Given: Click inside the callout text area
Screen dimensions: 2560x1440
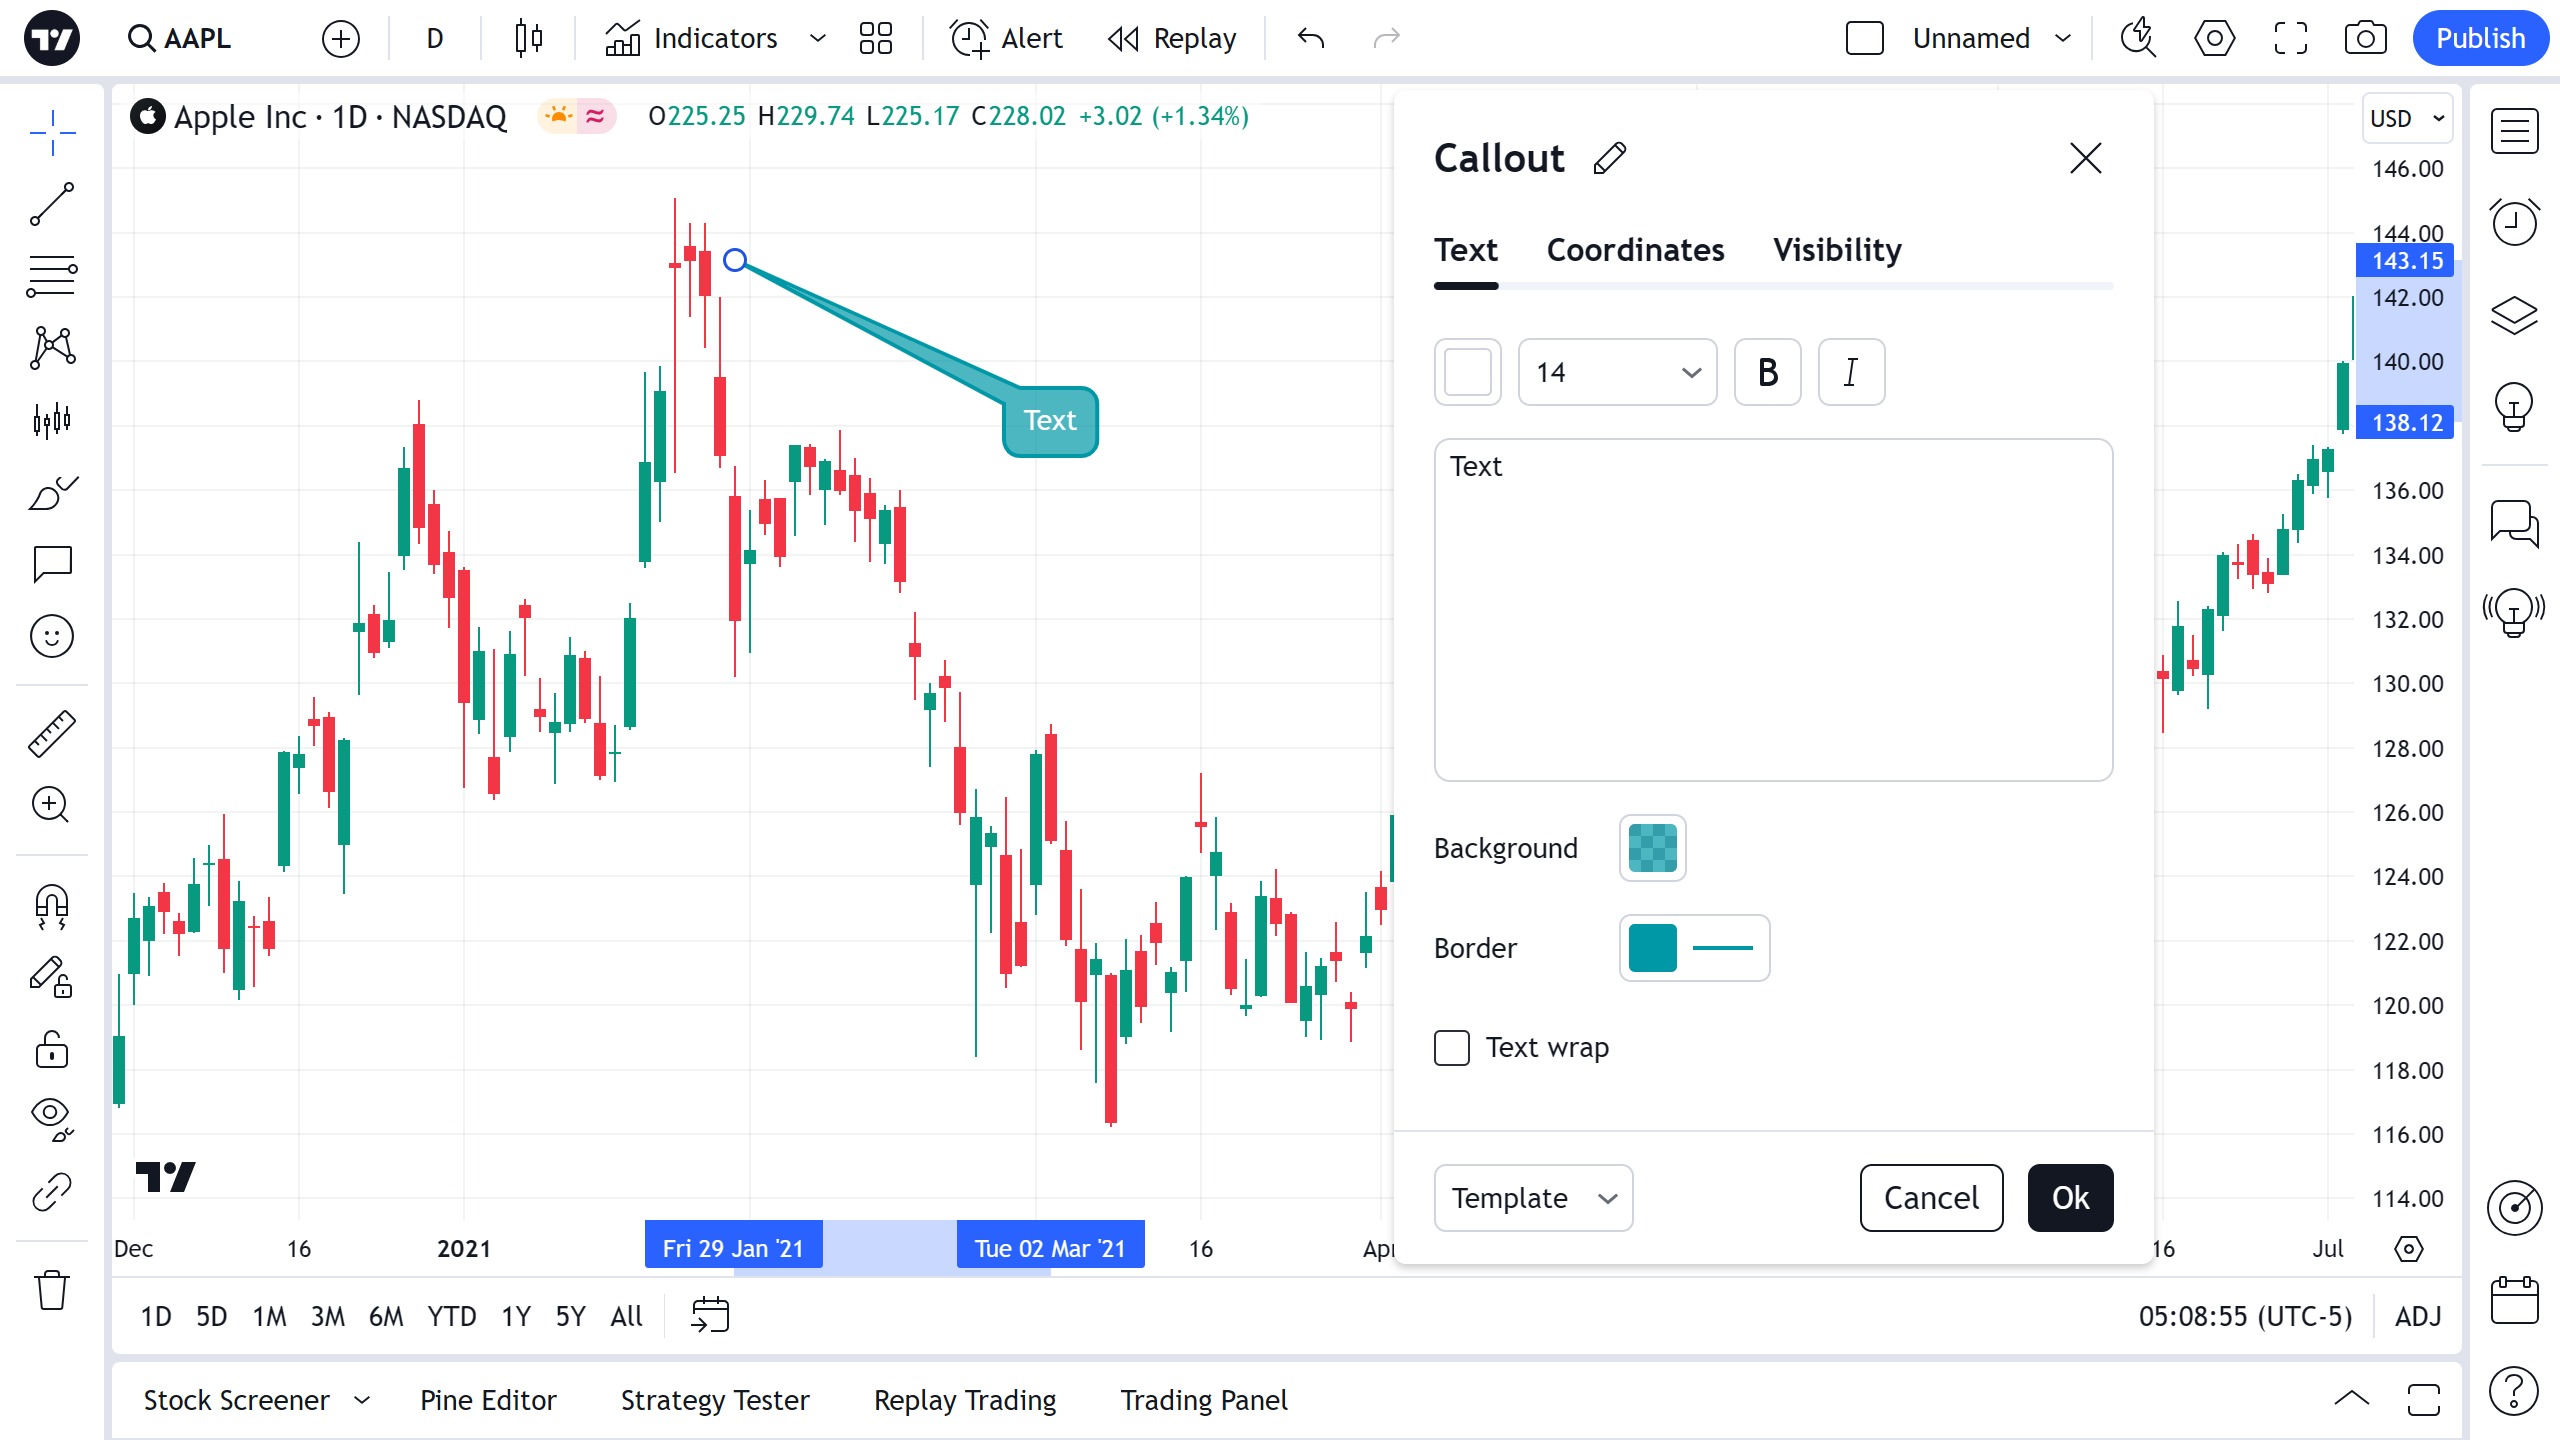Looking at the screenshot, I should click(1773, 610).
